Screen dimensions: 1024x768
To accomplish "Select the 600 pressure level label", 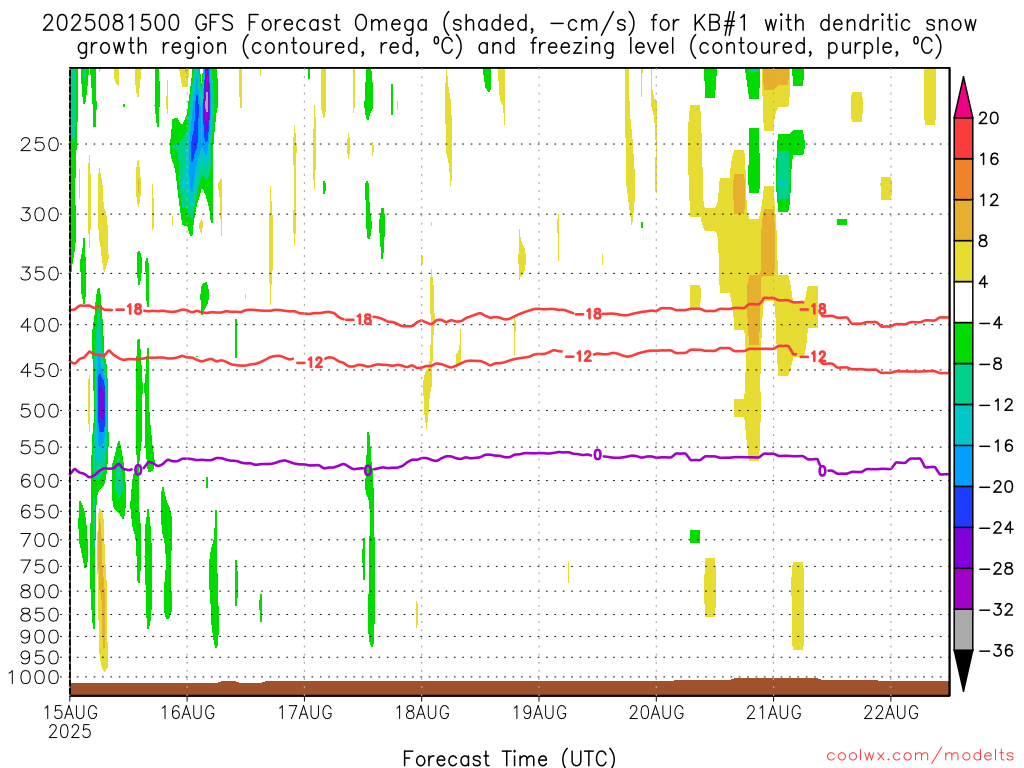I will pyautogui.click(x=40, y=481).
